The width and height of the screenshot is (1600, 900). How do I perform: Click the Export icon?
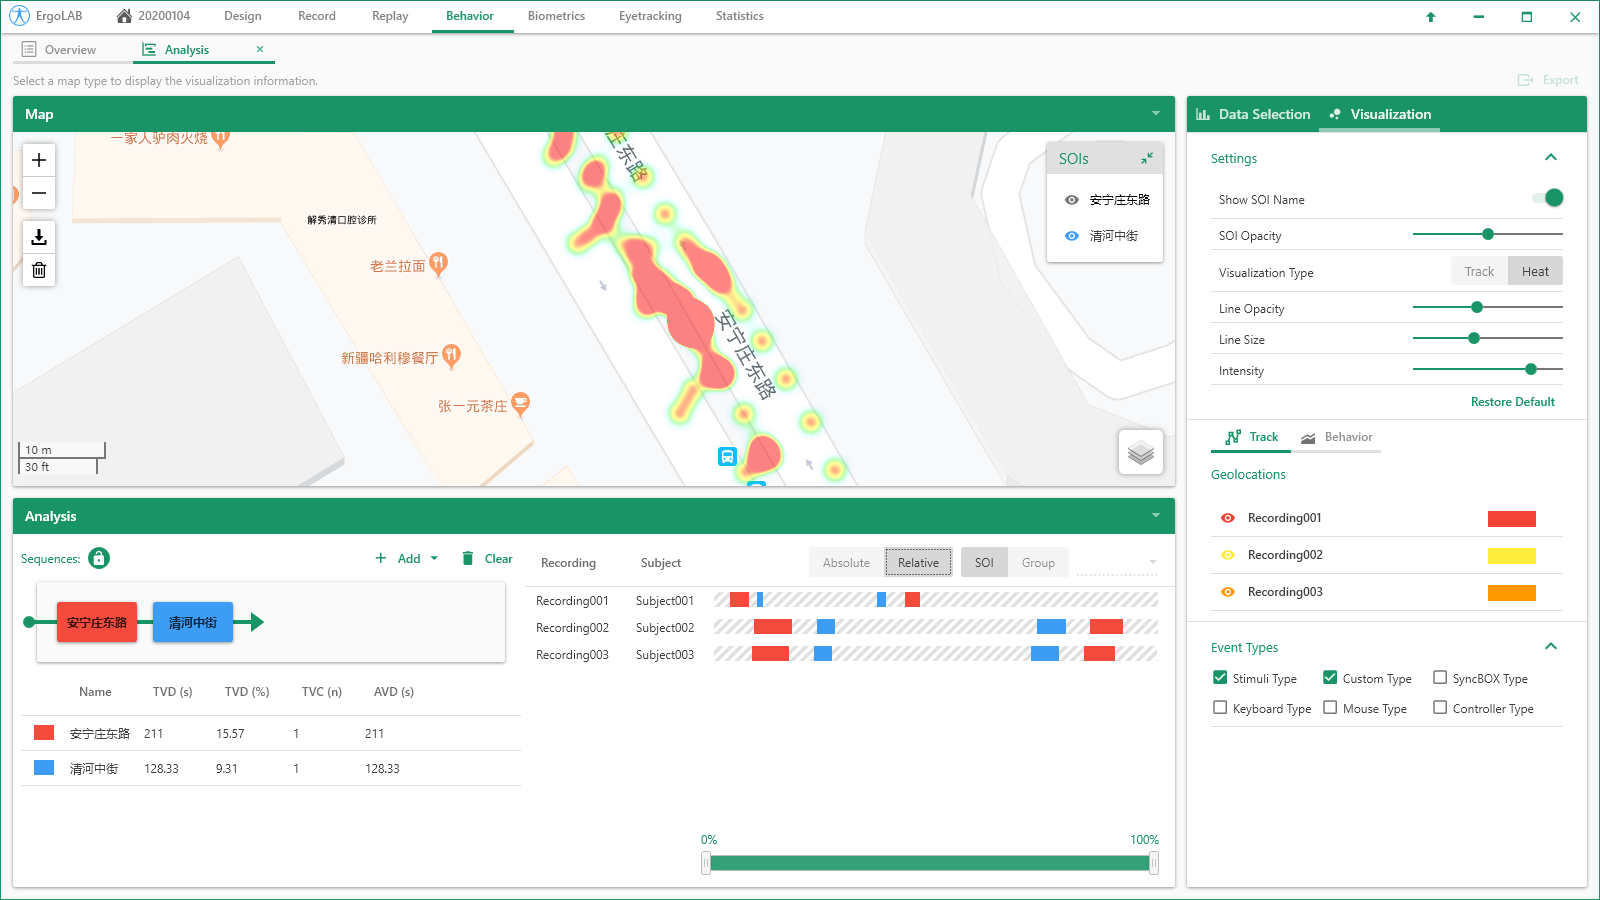point(1525,80)
